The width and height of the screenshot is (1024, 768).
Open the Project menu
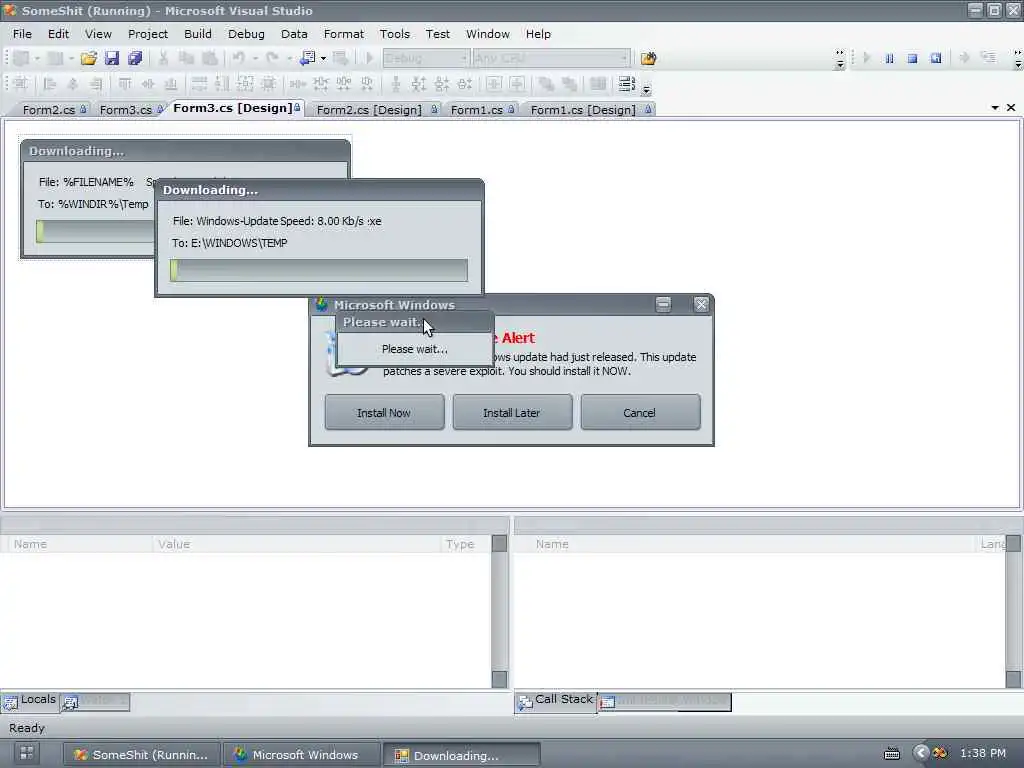[148, 34]
